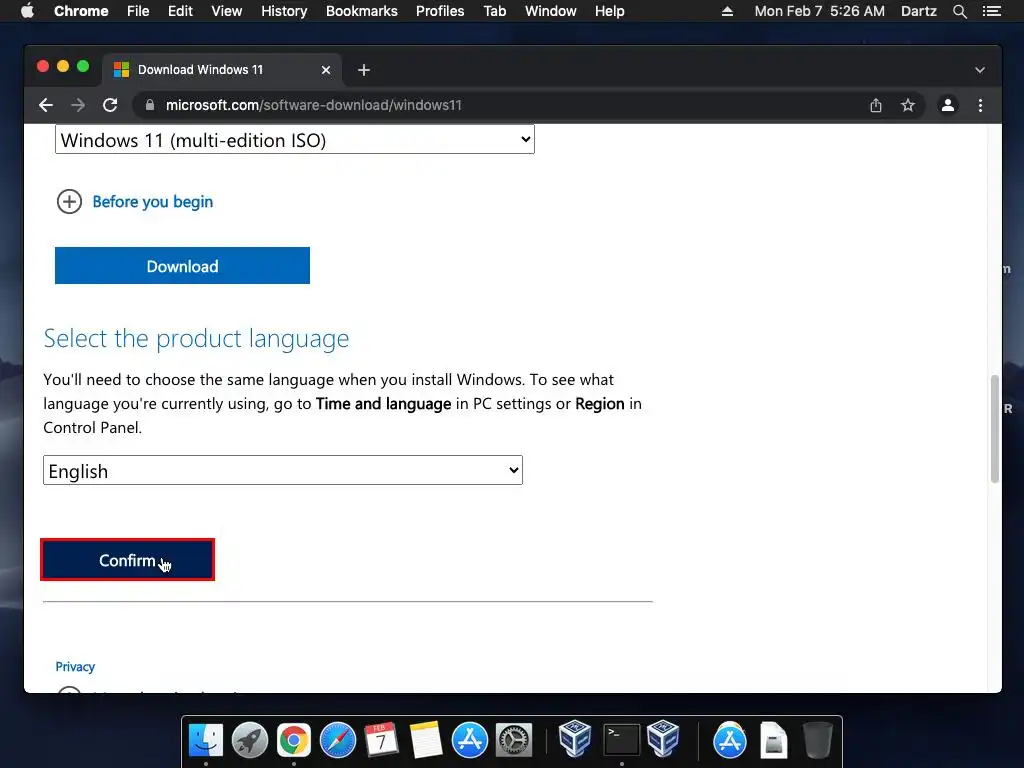1024x768 pixels.
Task: Share this page with the share icon
Action: pyautogui.click(x=876, y=105)
